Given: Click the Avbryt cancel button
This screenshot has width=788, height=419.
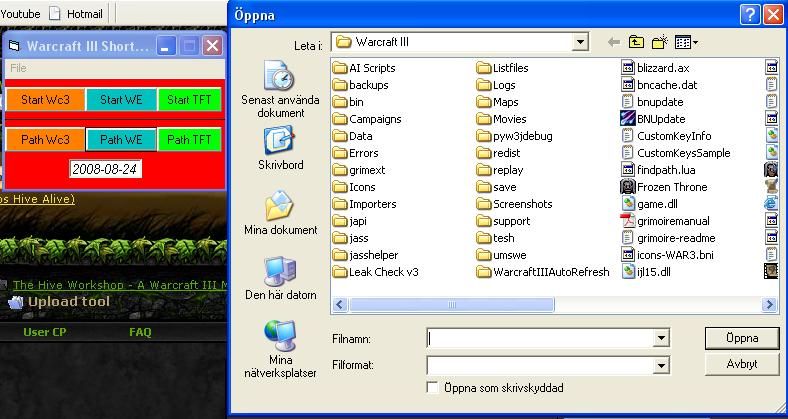Looking at the screenshot, I should tap(742, 364).
